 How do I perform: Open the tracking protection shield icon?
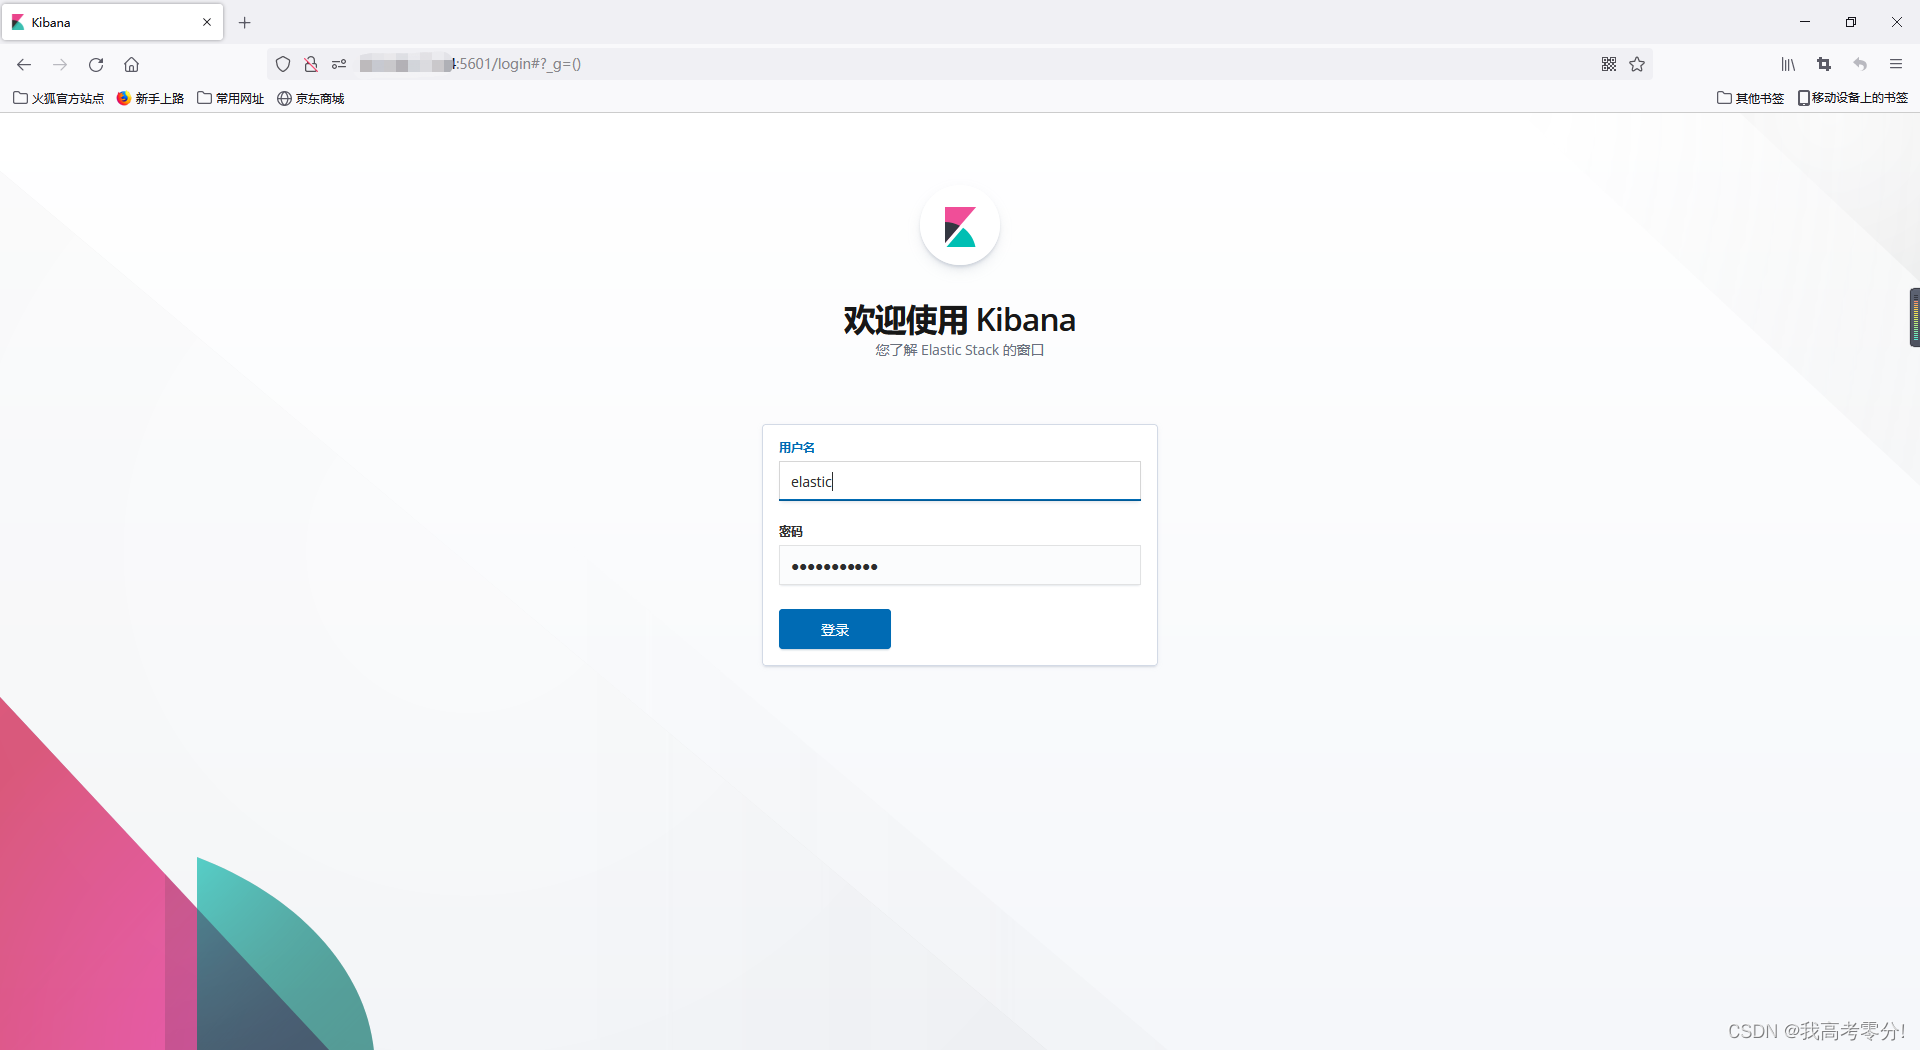(x=283, y=64)
